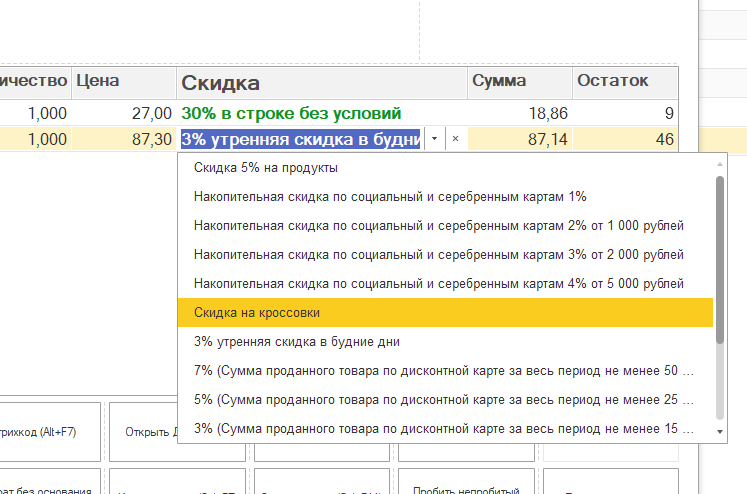
Task: Choose 'Накопительная скидка ... картам 1%' option
Action: click(445, 197)
